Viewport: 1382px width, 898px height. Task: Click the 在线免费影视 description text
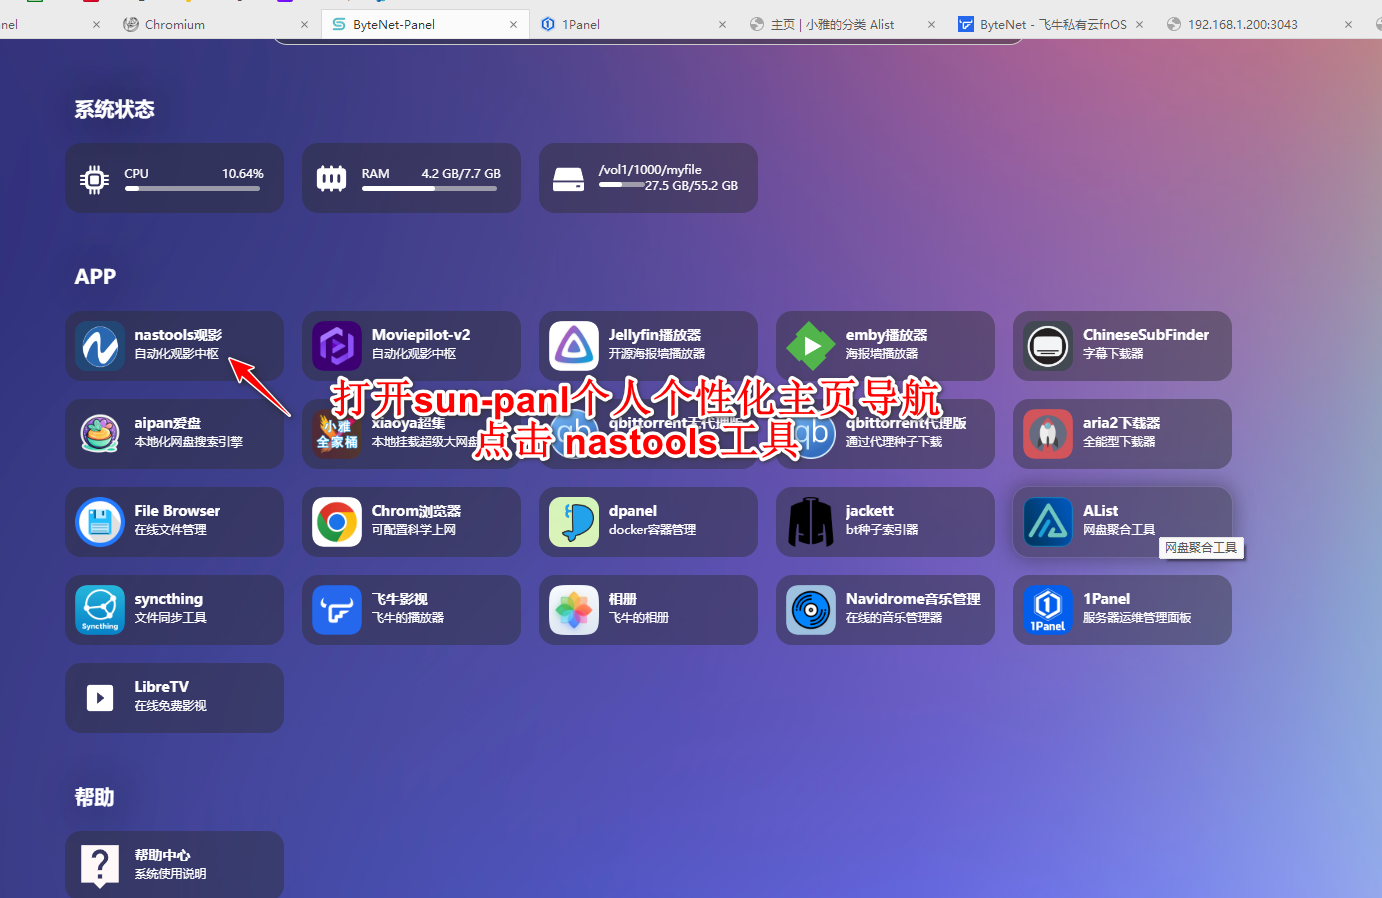pos(171,706)
